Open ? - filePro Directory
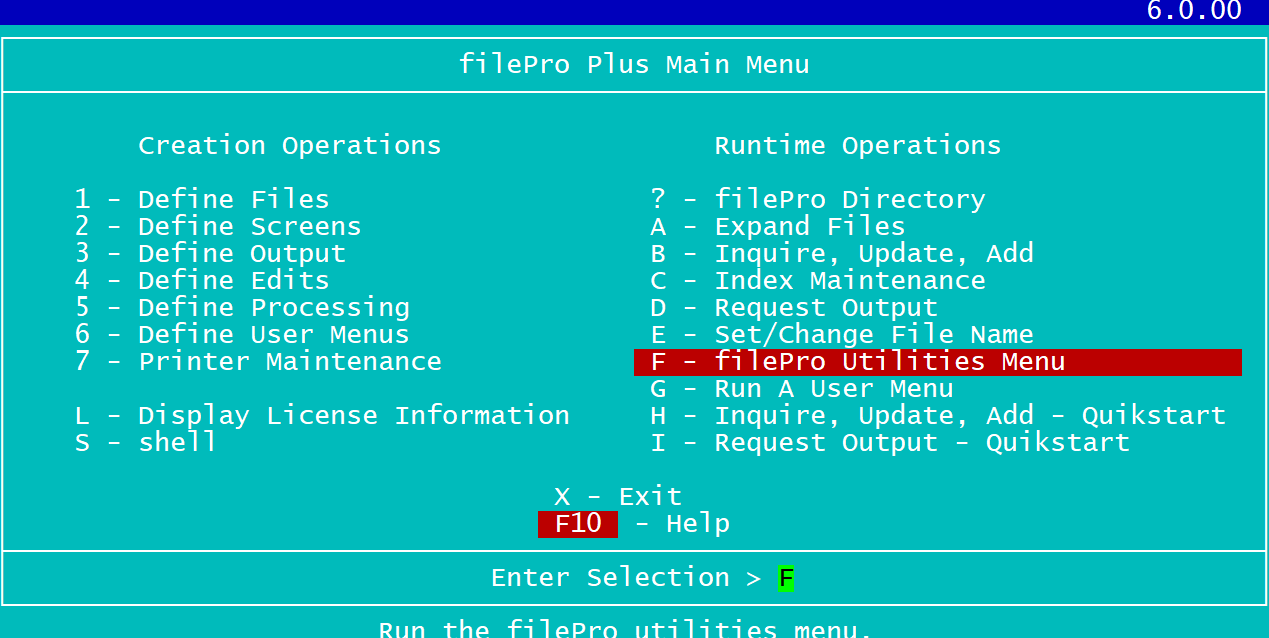Image resolution: width=1269 pixels, height=638 pixels. [x=818, y=199]
